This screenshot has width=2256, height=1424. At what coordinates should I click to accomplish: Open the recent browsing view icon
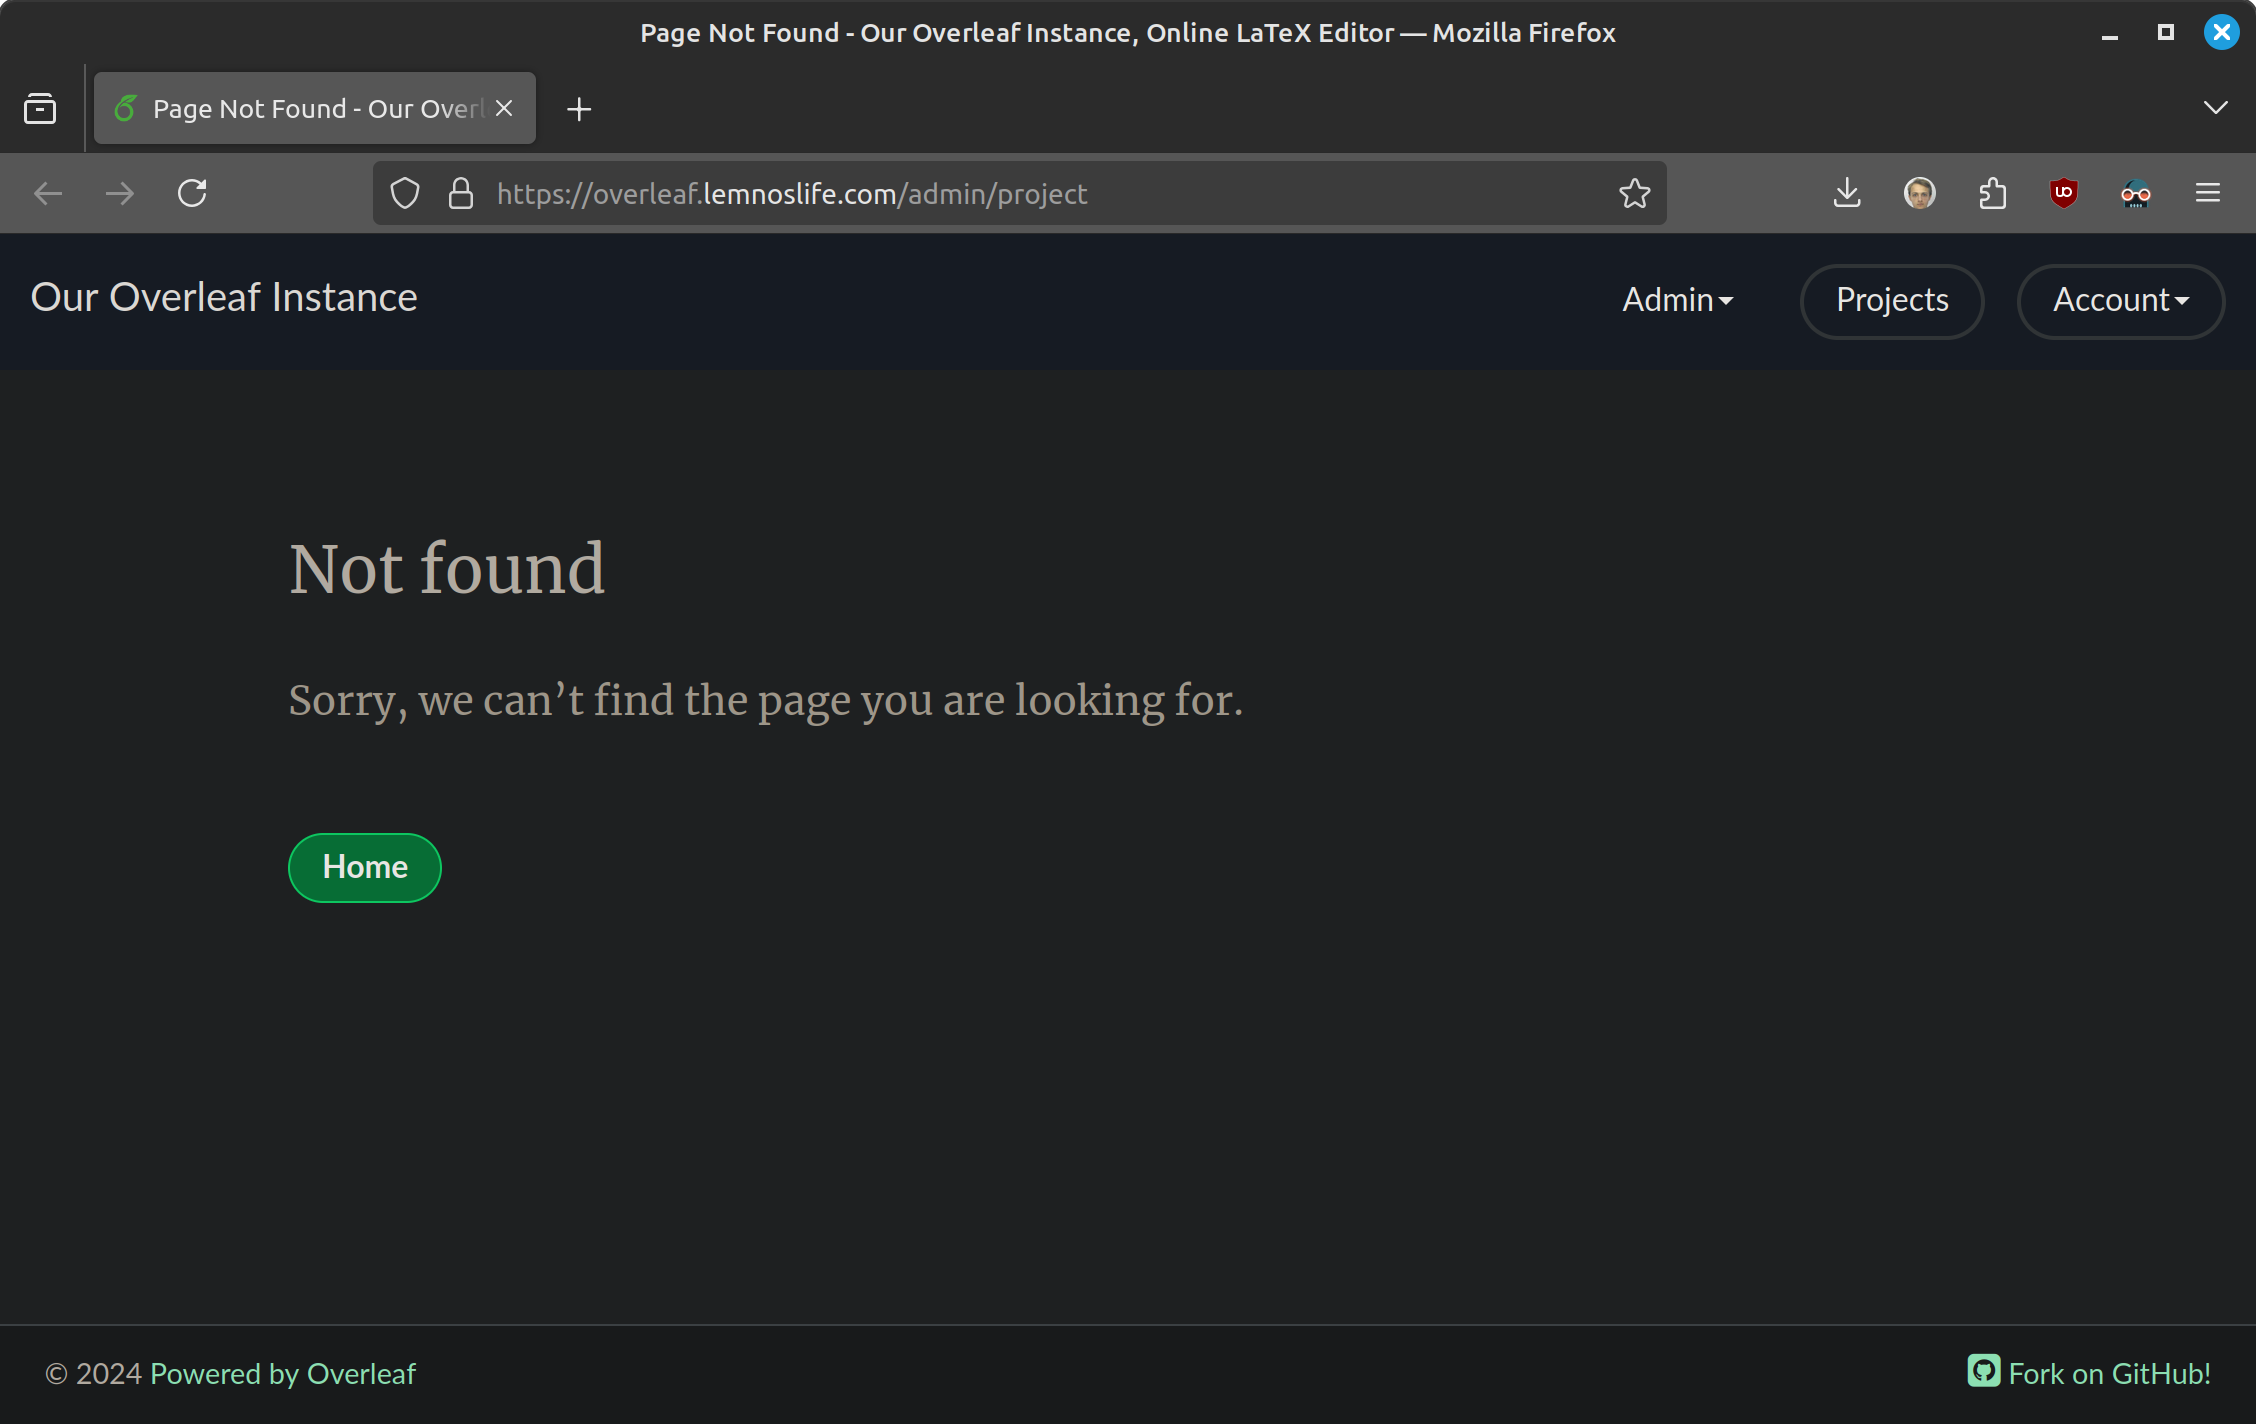click(40, 108)
